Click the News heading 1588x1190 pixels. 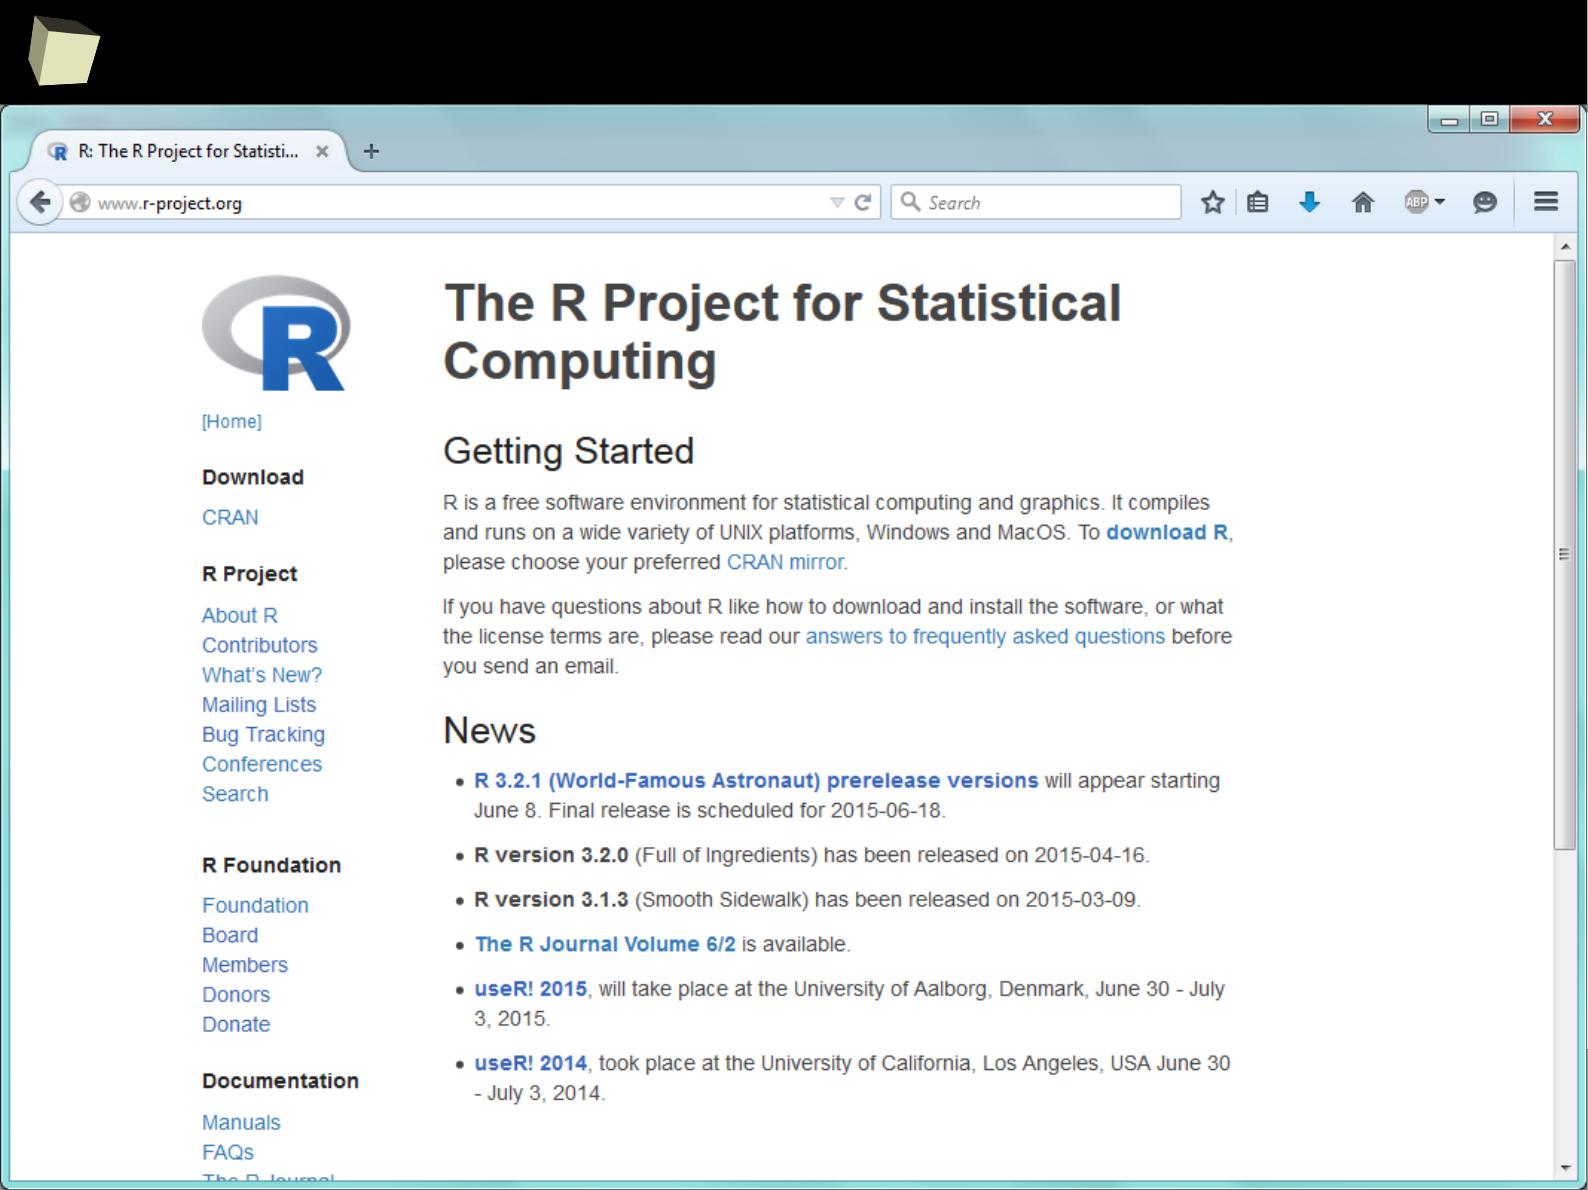click(489, 730)
